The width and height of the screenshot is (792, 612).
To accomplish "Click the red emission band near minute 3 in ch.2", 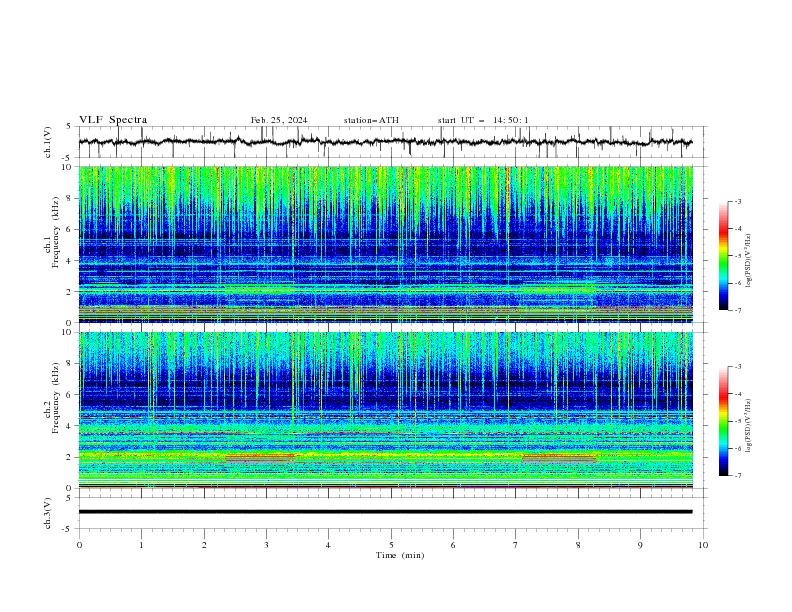I will coord(260,457).
